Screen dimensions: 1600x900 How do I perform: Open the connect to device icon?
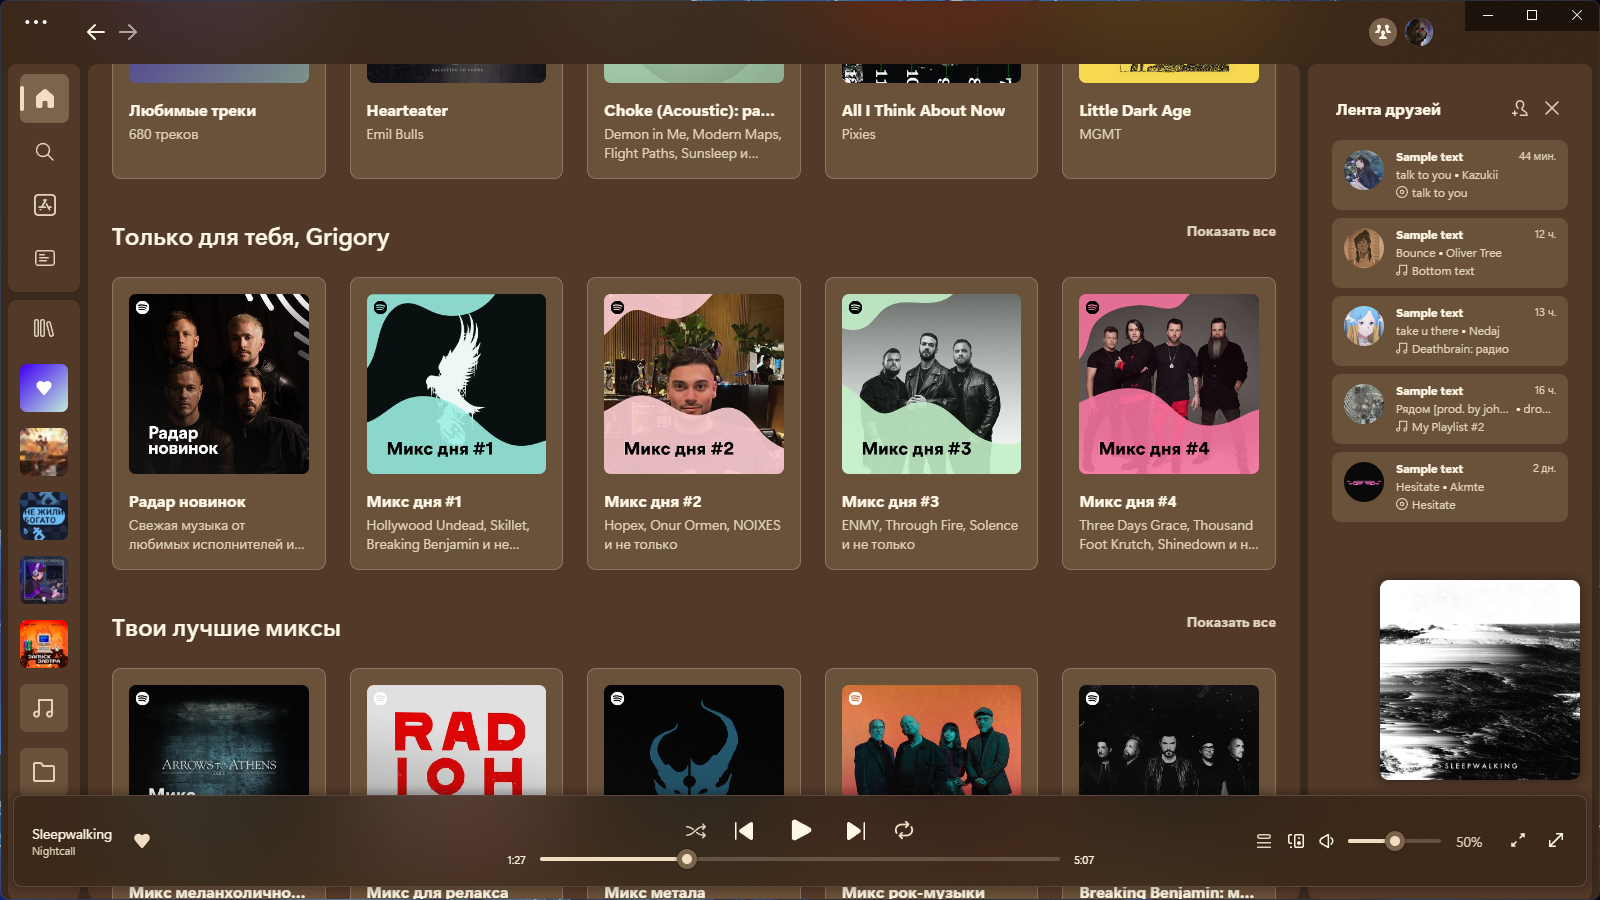click(1296, 841)
